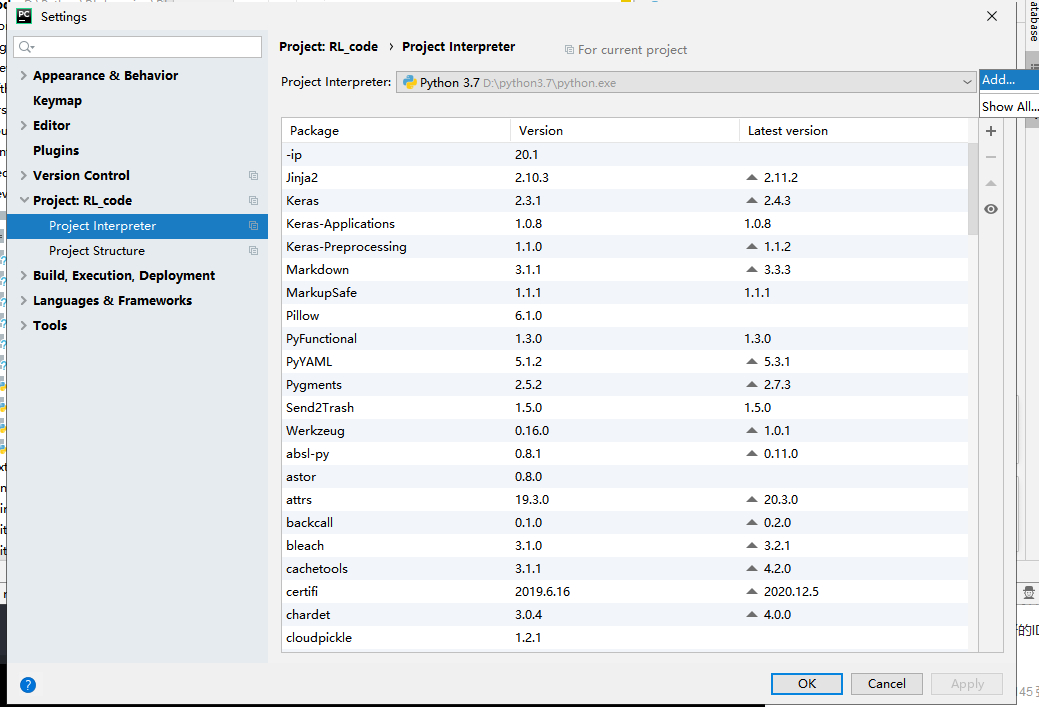Expand the Tools section
The image size is (1039, 707).
pyautogui.click(x=23, y=325)
